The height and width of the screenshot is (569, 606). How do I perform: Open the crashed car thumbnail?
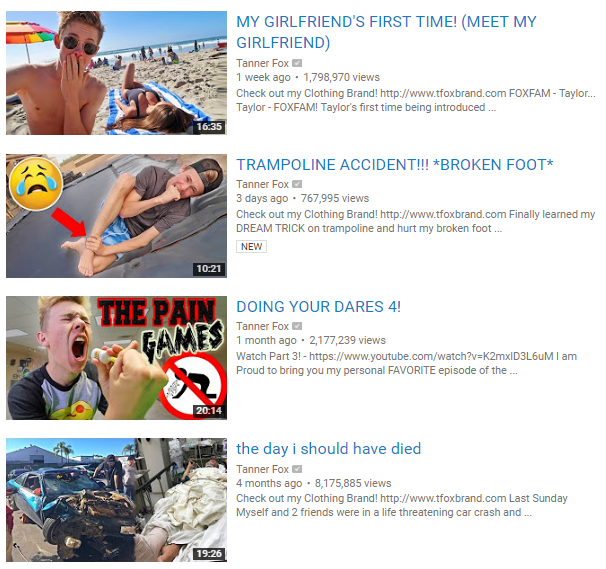coord(116,500)
